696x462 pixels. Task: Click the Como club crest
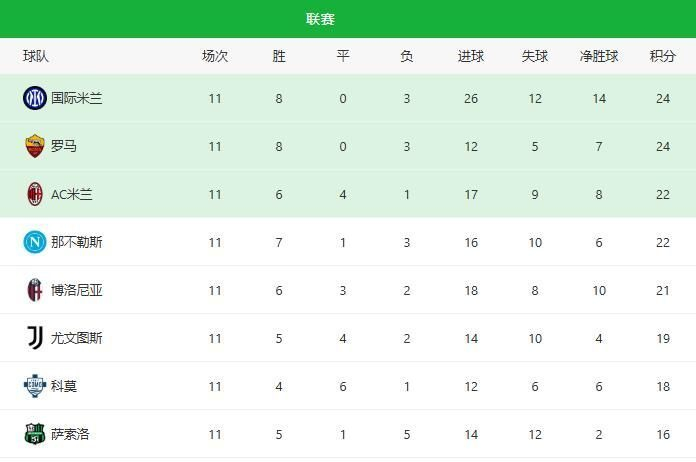(35, 386)
